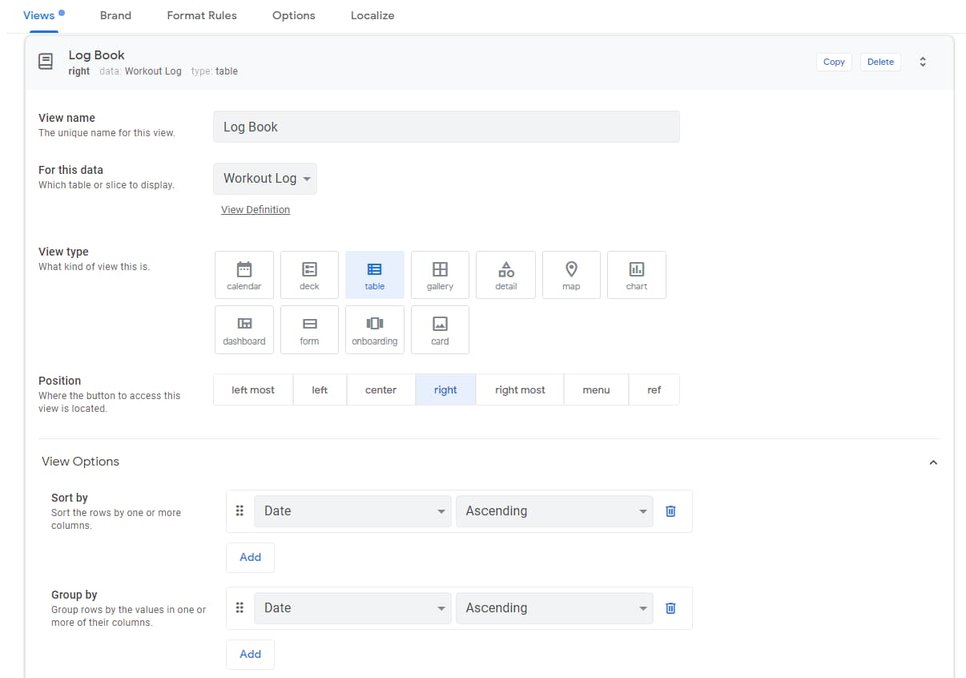
Task: Pick the chart view type
Action: (636, 274)
